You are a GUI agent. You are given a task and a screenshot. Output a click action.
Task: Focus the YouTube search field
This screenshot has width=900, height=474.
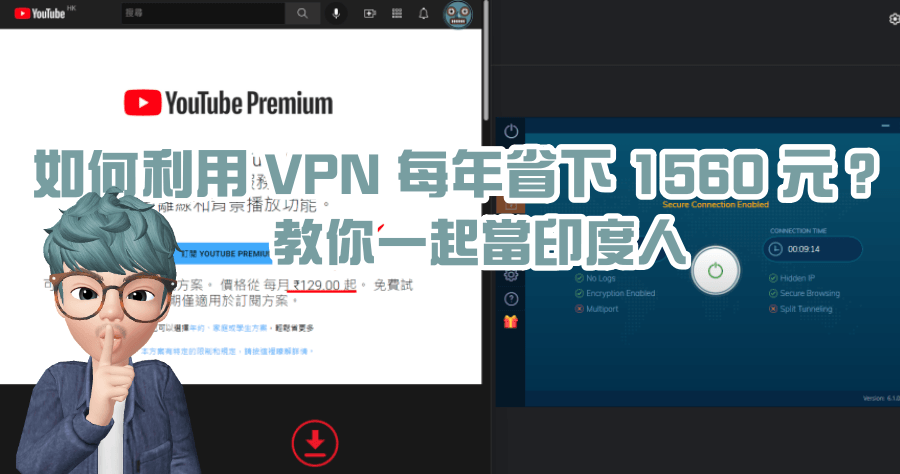[x=203, y=13]
